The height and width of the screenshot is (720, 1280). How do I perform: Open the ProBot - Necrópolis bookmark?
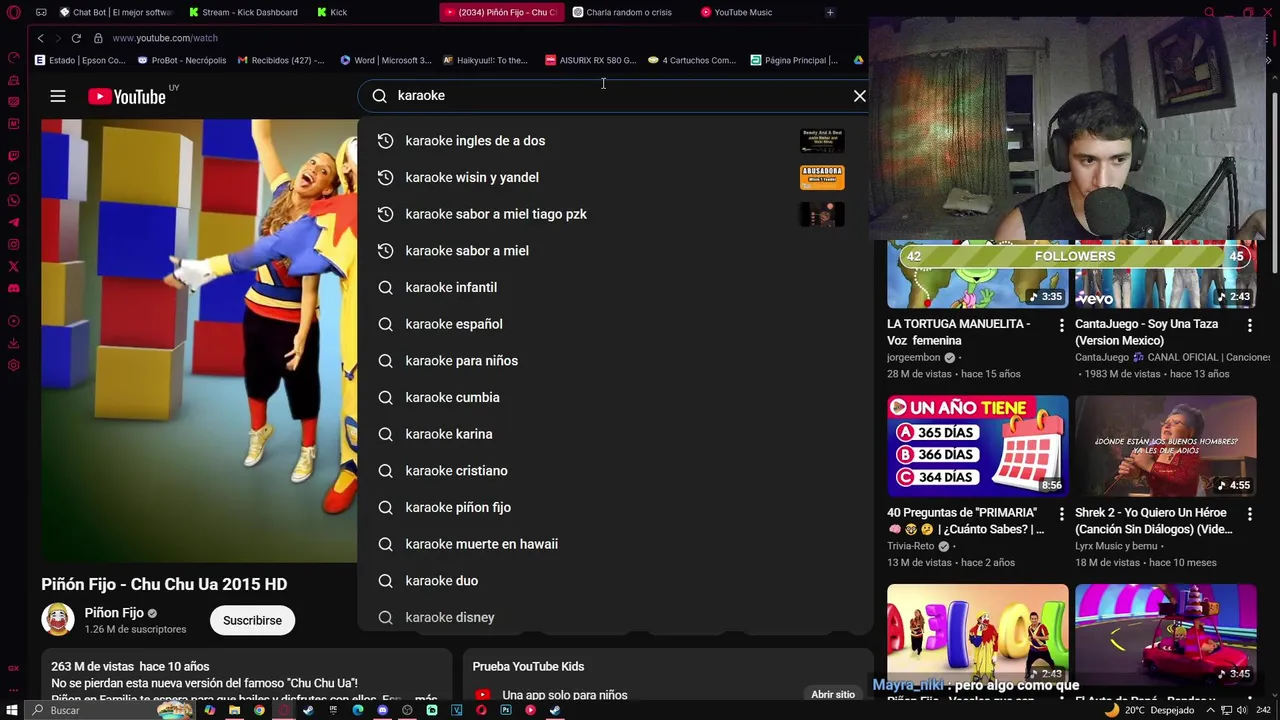(182, 60)
